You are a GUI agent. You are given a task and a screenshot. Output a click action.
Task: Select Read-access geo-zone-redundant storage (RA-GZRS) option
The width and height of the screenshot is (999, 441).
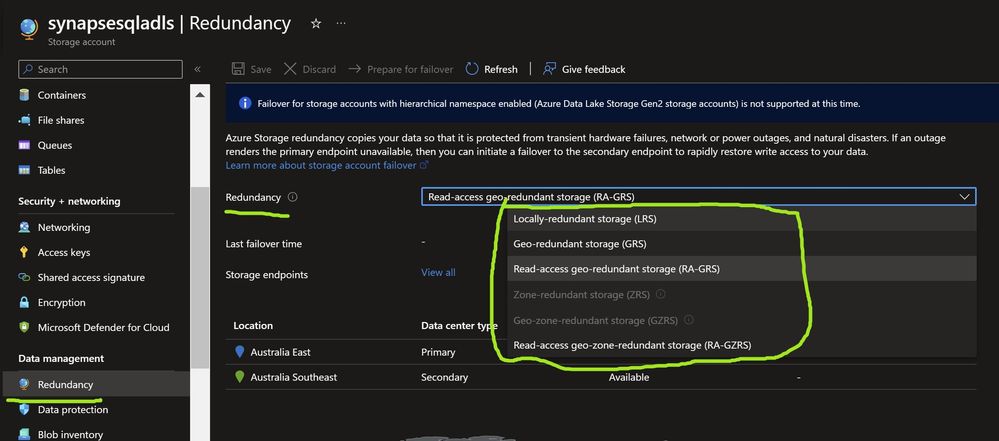pos(742,345)
